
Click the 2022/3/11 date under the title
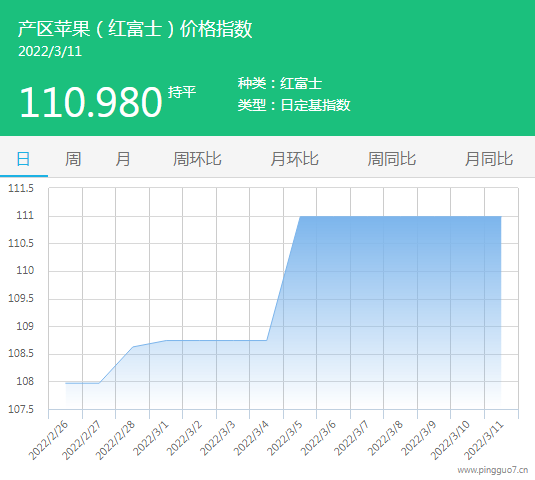click(x=50, y=52)
